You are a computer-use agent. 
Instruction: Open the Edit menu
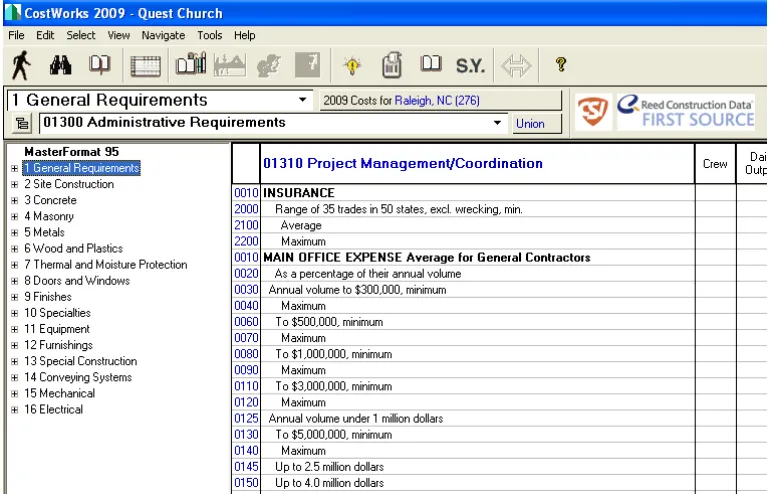click(45, 35)
